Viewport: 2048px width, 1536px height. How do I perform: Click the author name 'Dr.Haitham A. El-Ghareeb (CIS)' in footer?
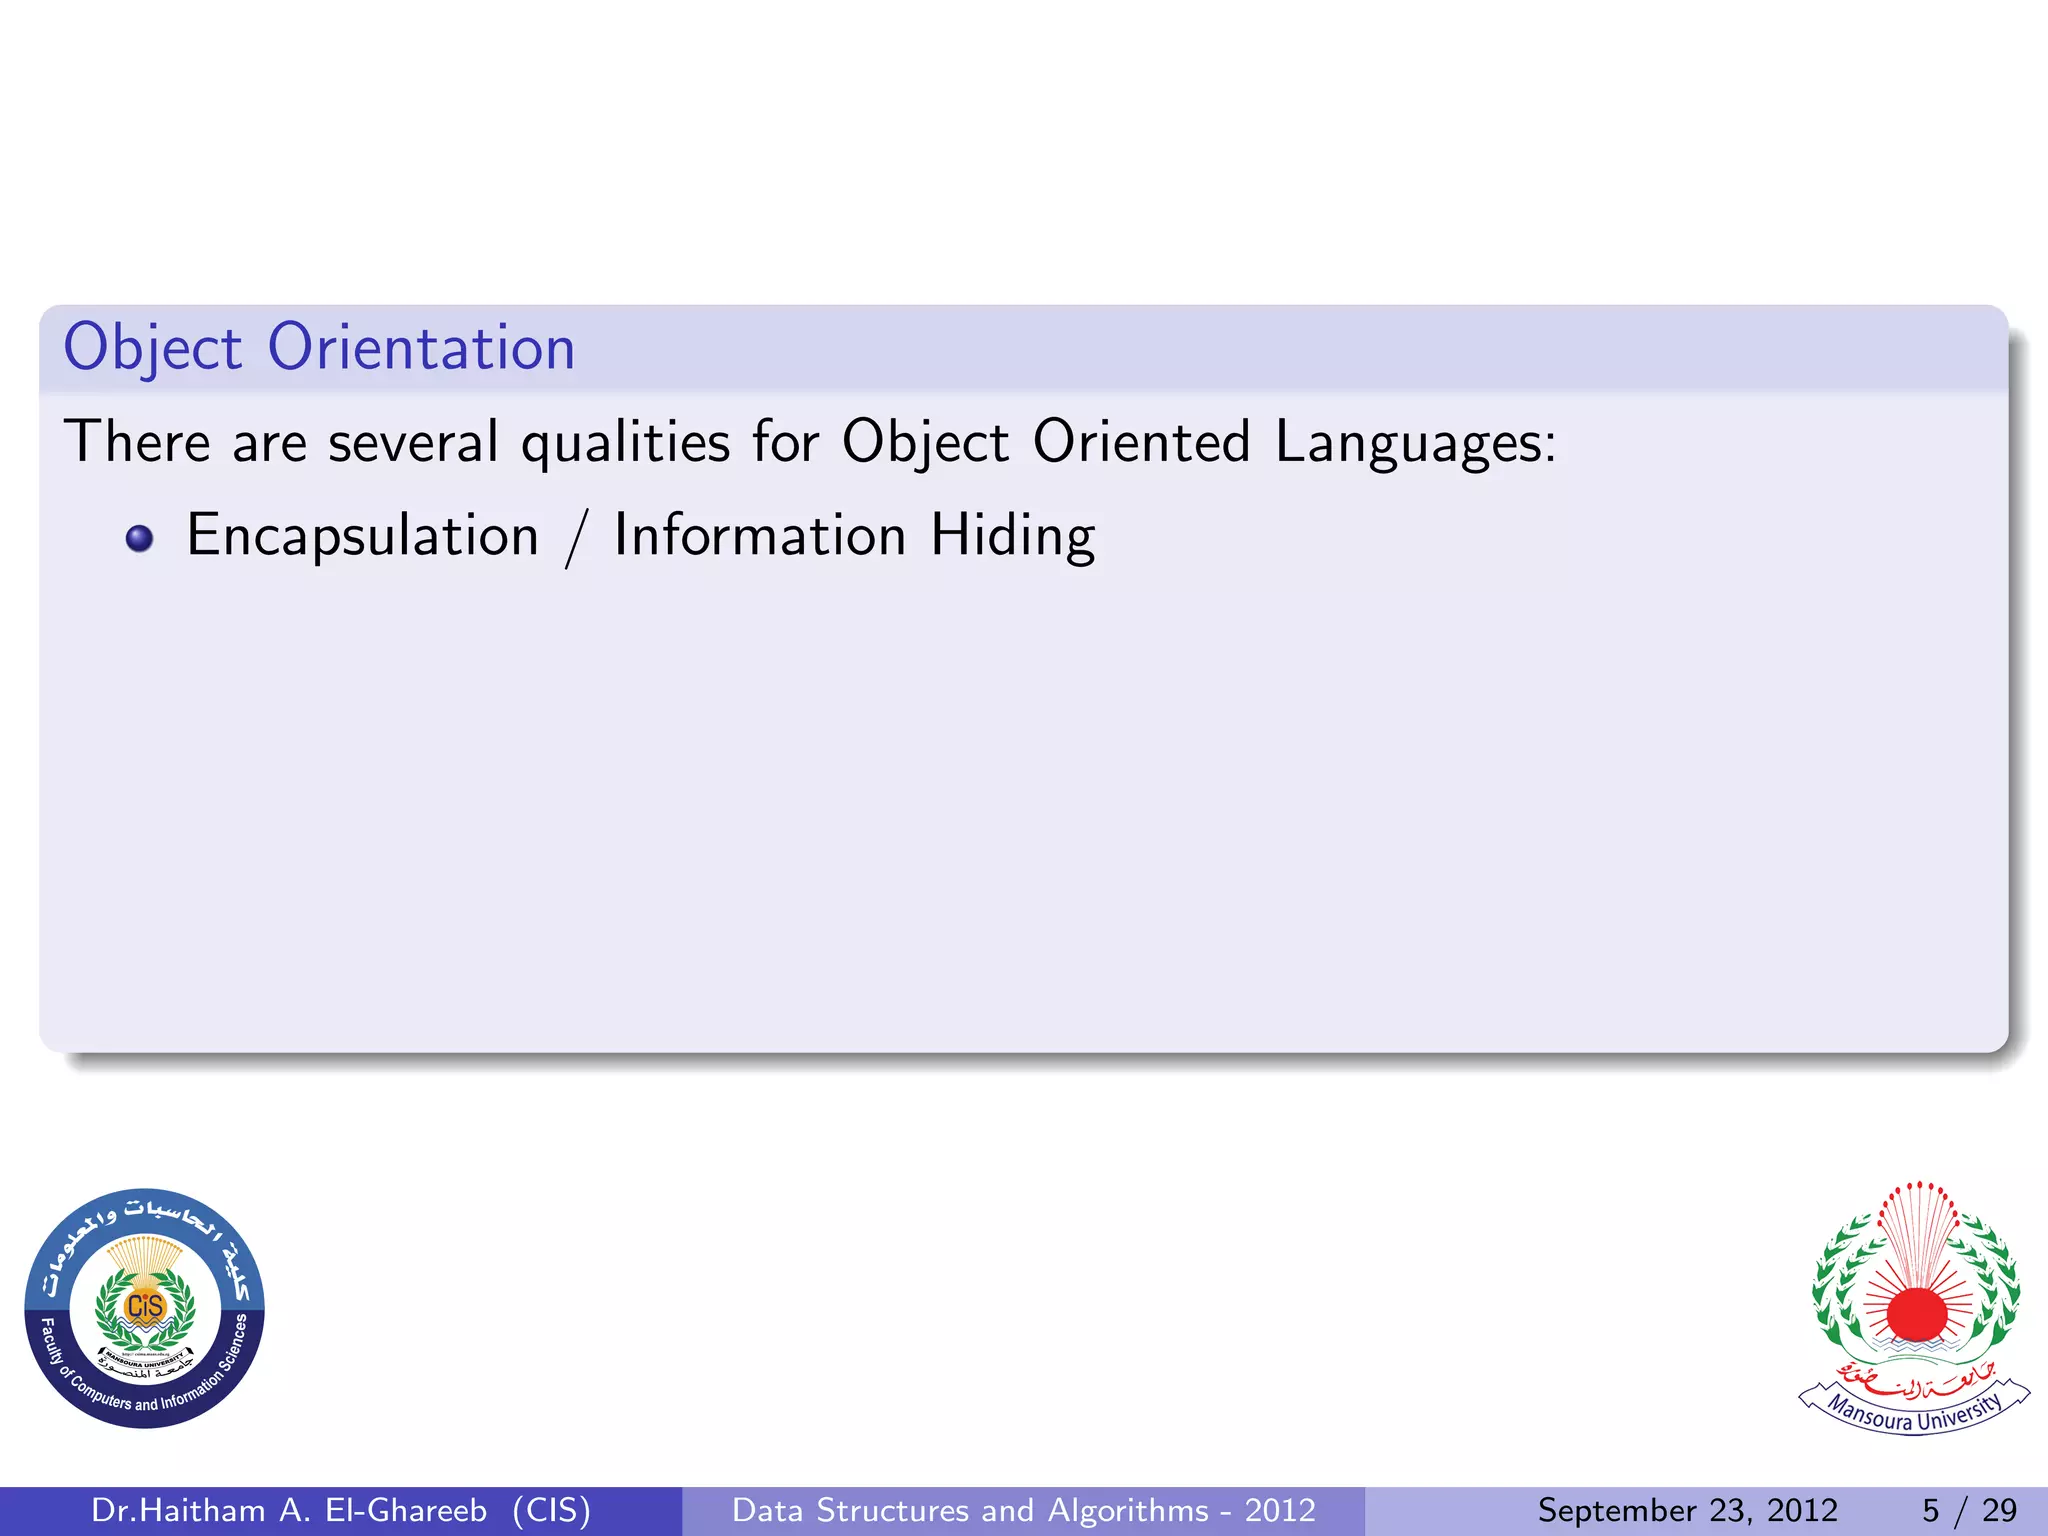(341, 1510)
